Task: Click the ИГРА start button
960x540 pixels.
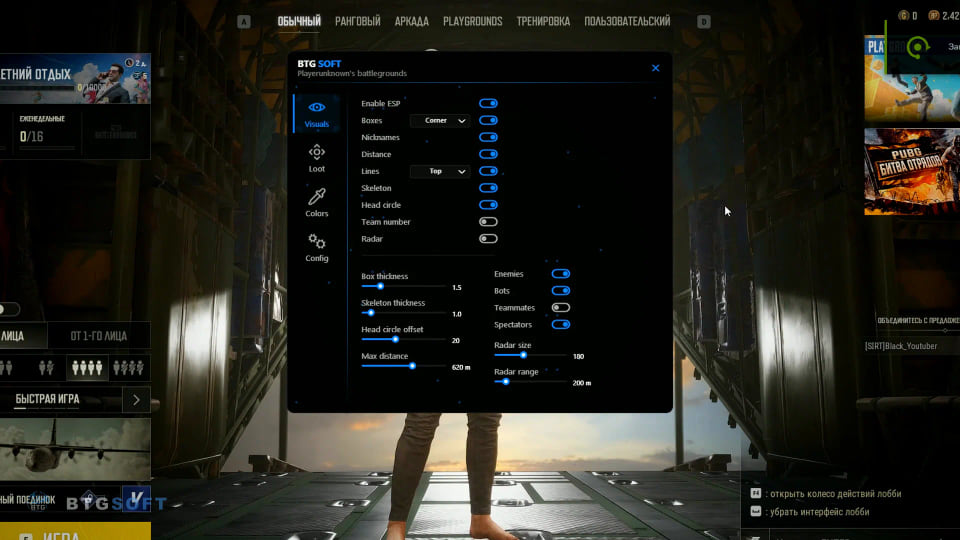Action: 75,531
